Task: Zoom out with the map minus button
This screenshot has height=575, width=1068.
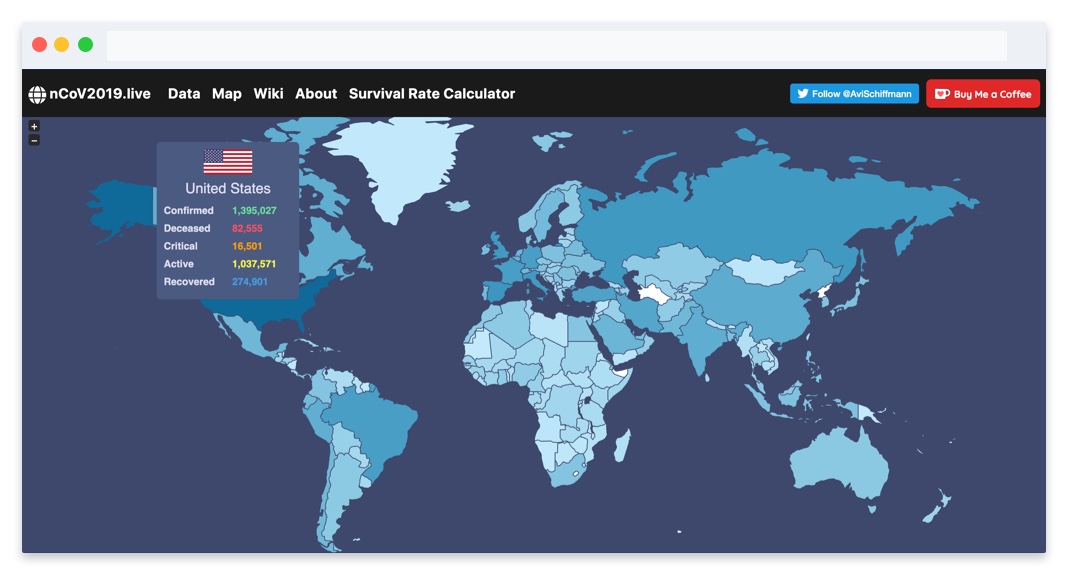Action: point(34,140)
